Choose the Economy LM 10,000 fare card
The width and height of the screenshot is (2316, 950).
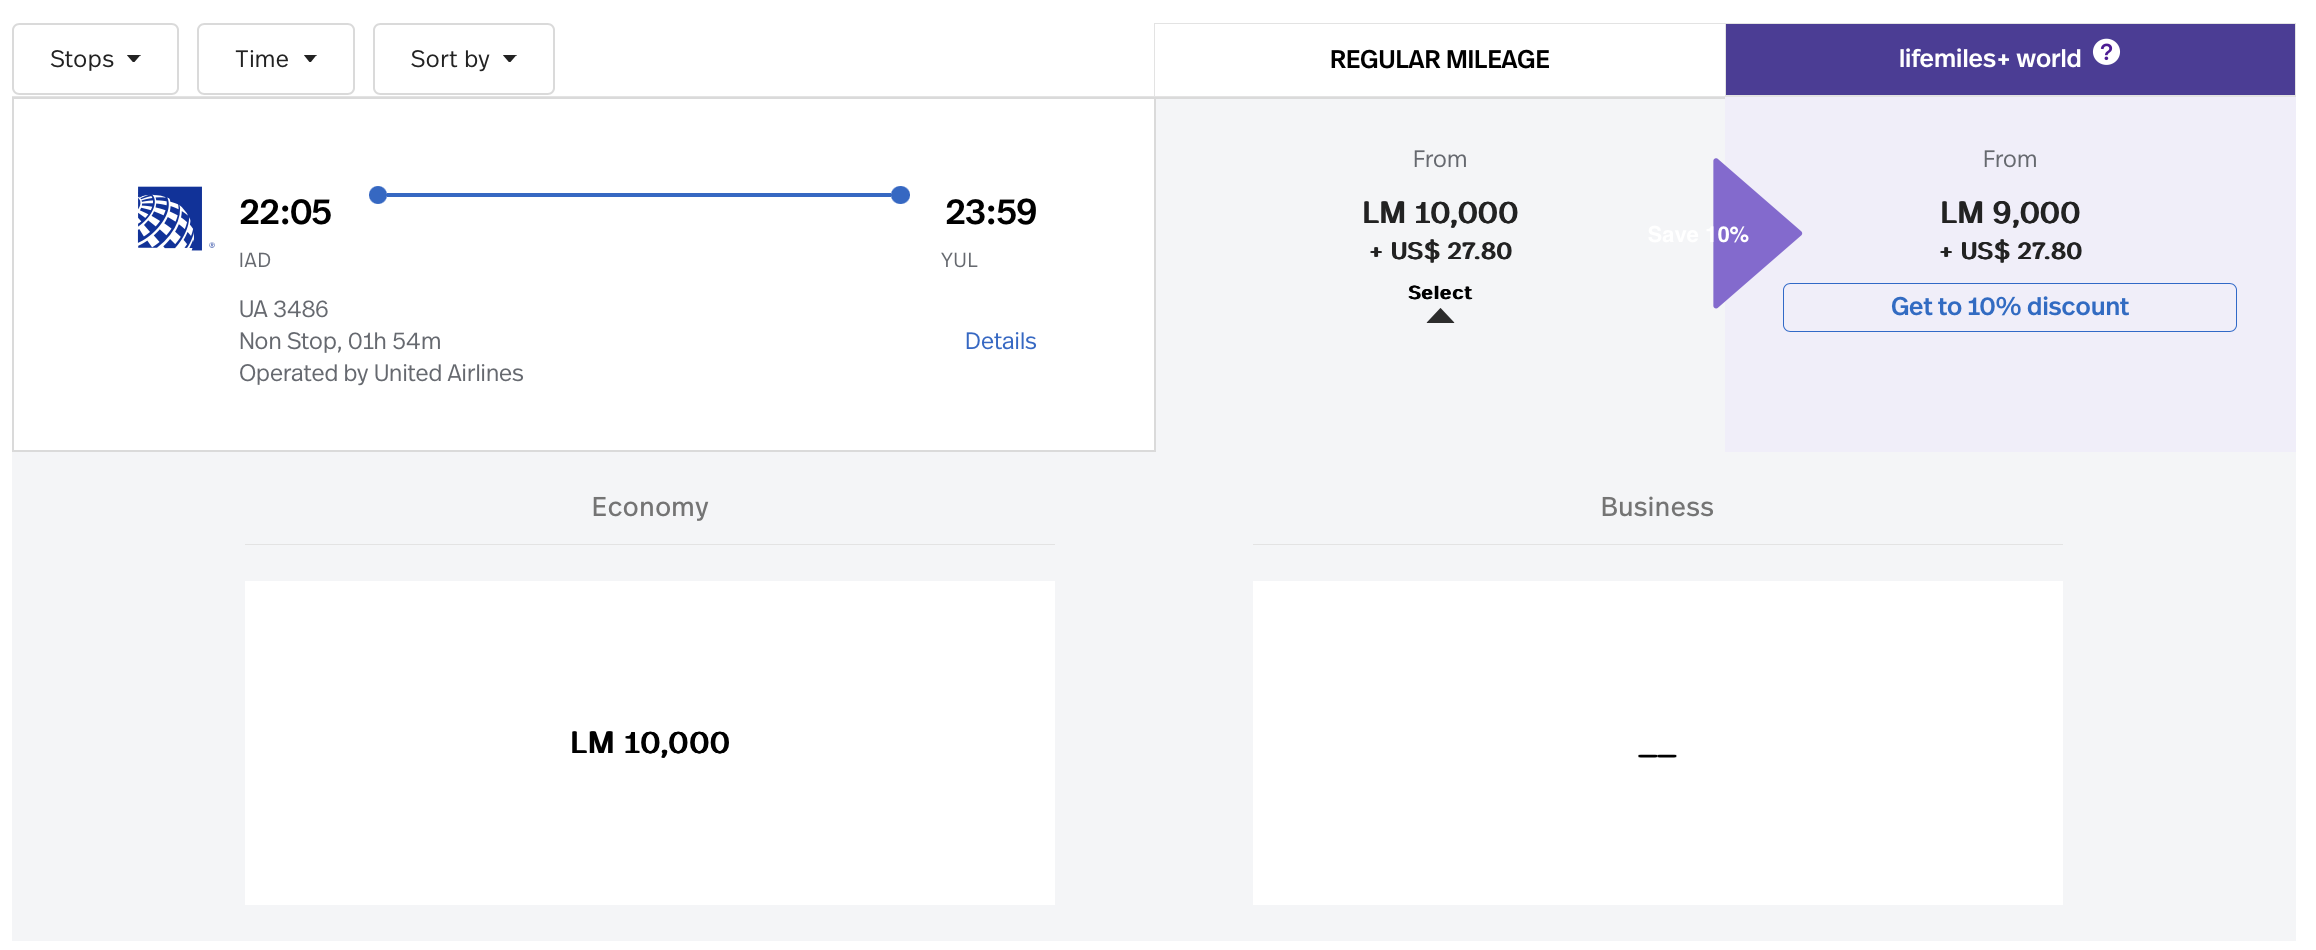650,743
